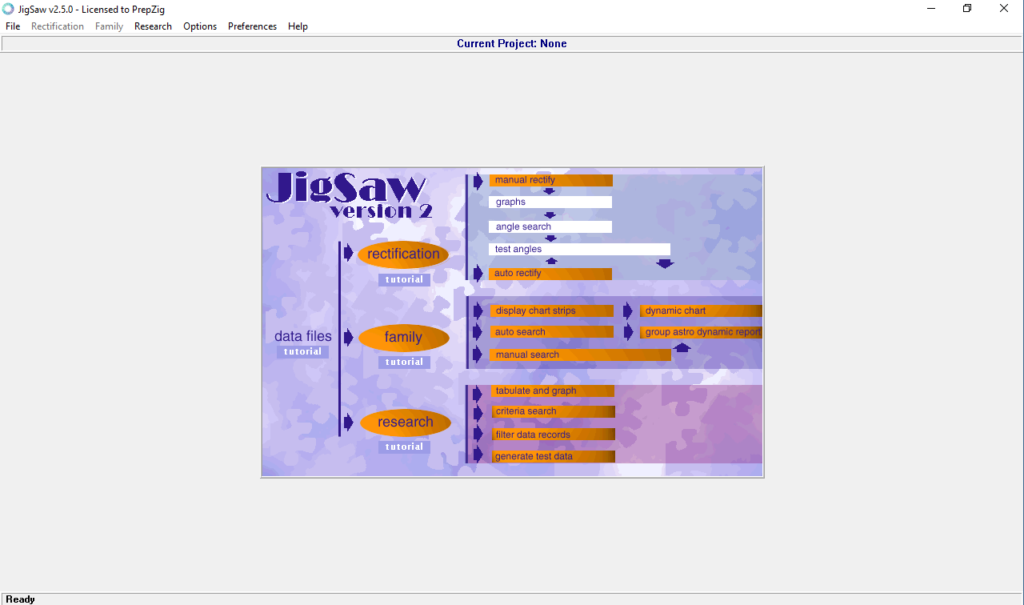Screen dimensions: 1024x605
Task: Select angle search option
Action: point(551,227)
